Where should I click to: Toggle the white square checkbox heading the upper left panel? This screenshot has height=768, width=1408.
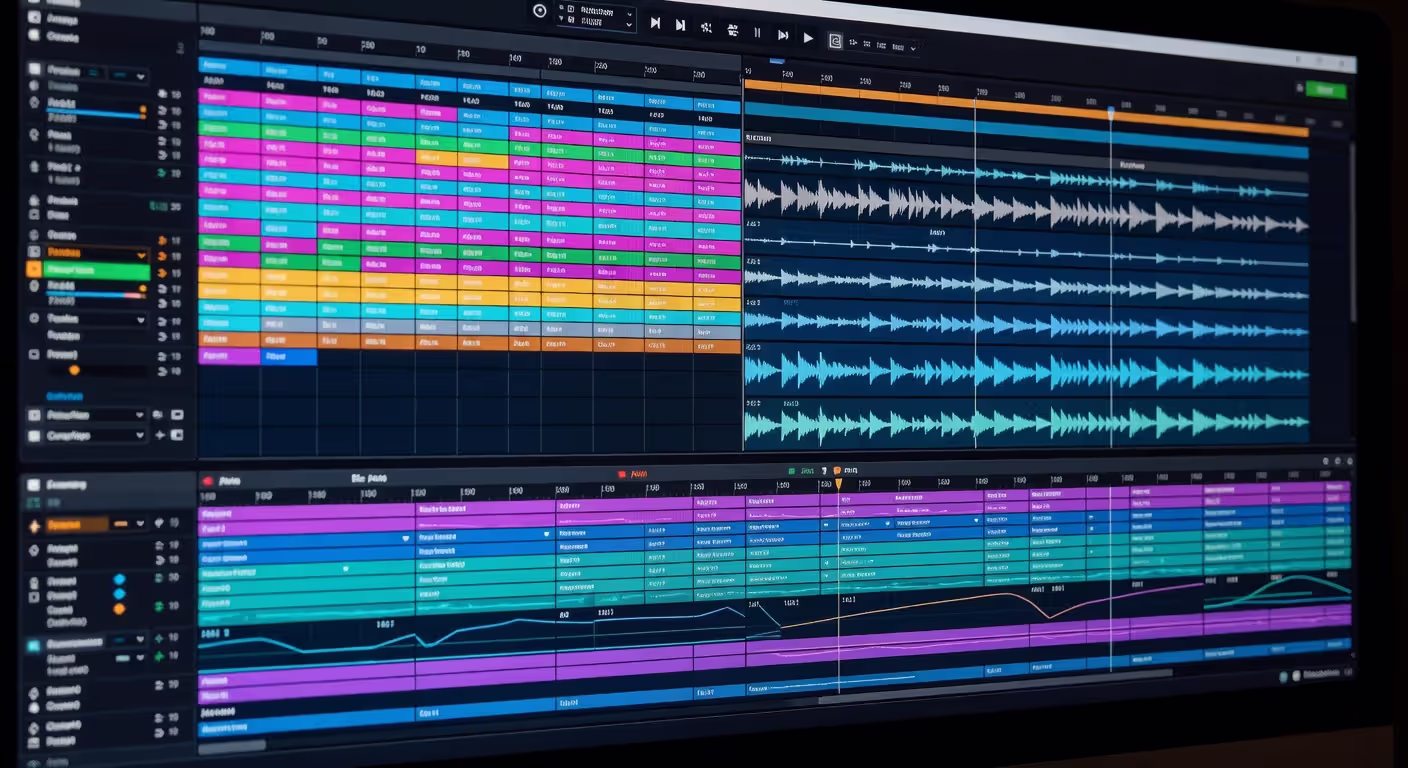coord(33,69)
